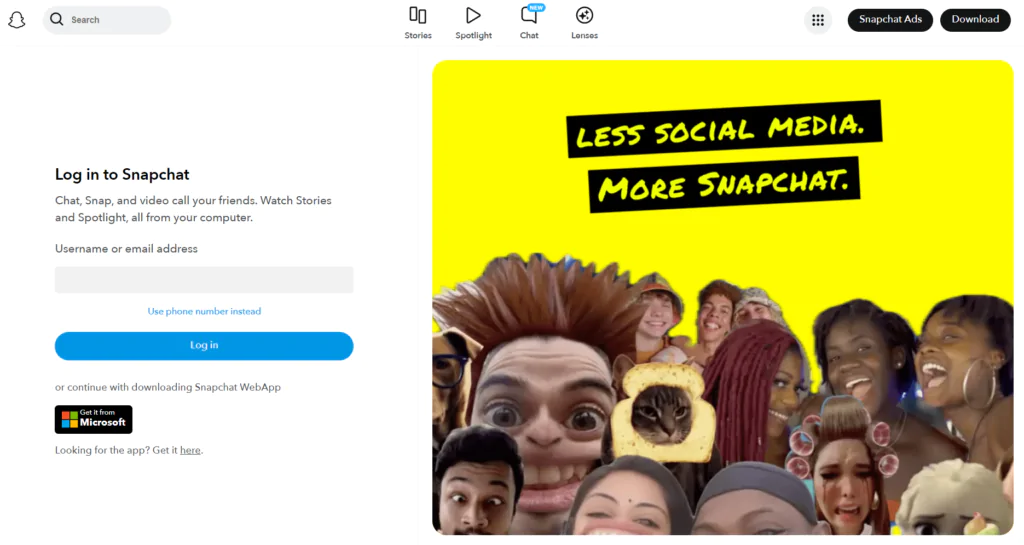Click Use phone number instead link
This screenshot has width=1024, height=545.
tap(204, 311)
